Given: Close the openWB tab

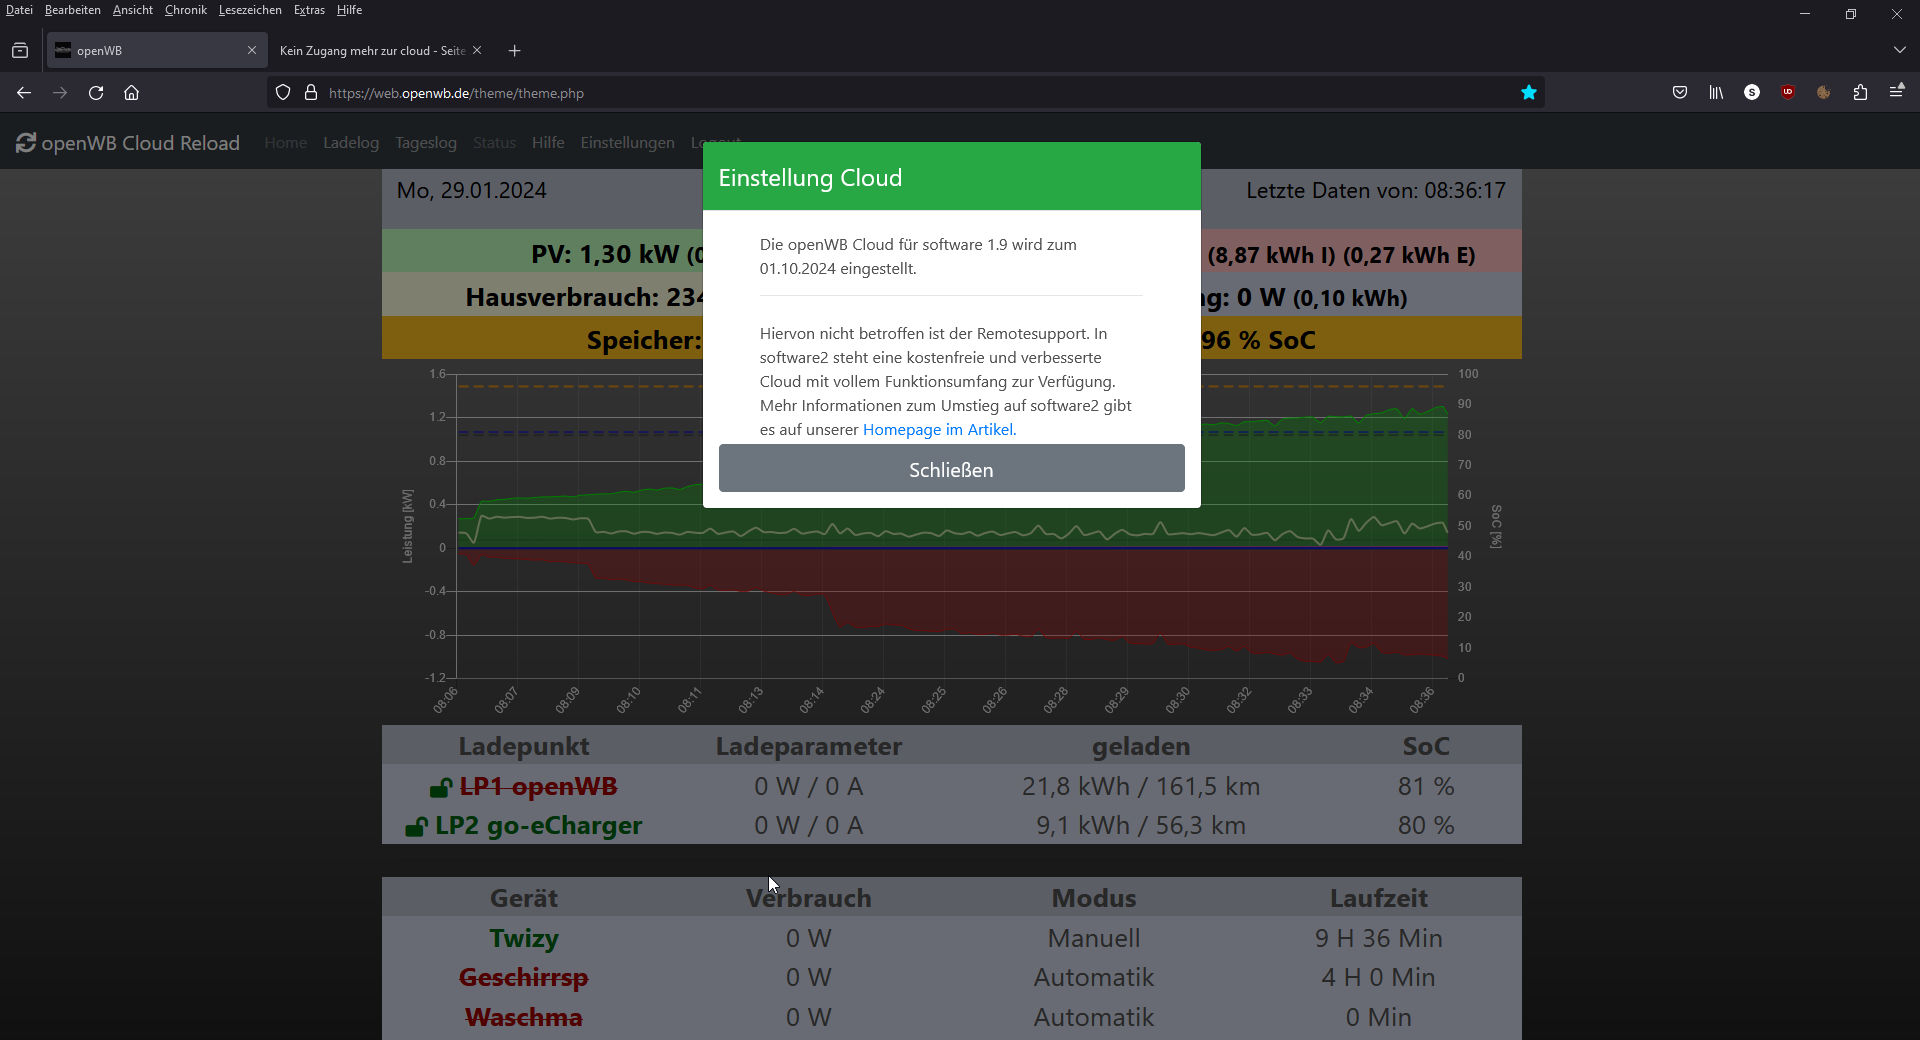Looking at the screenshot, I should pos(252,50).
